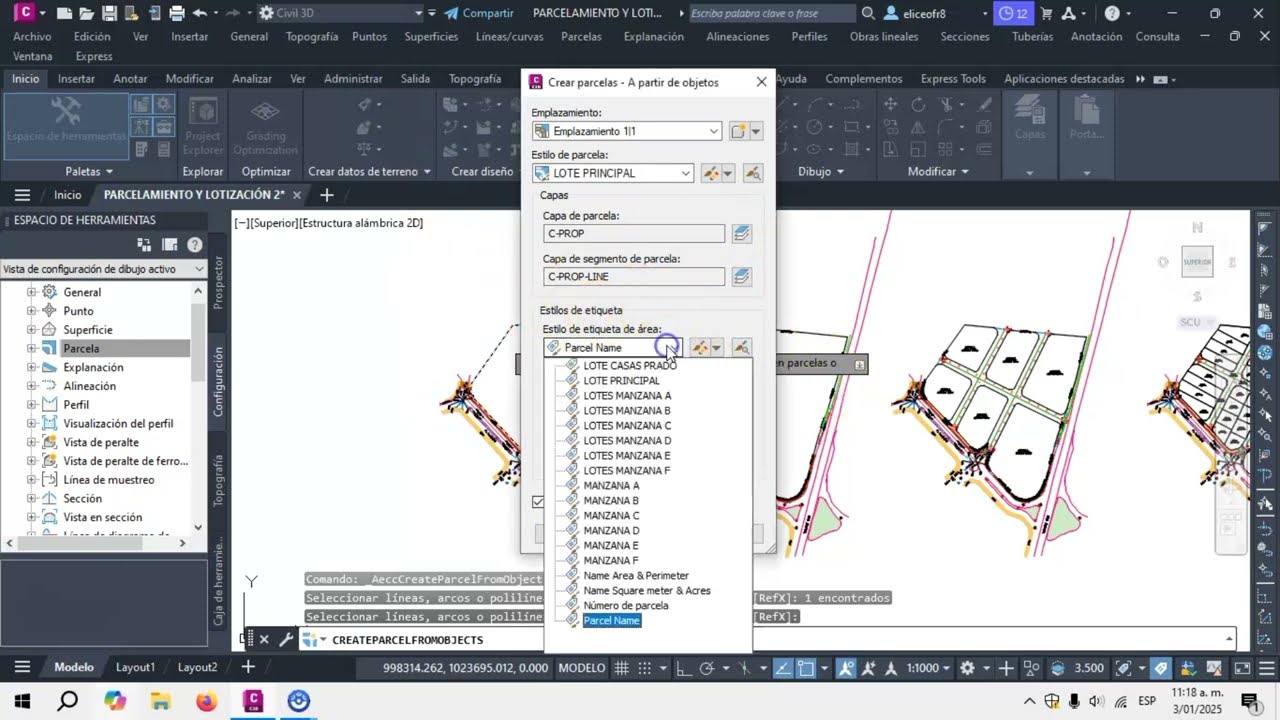Click the Capas layers ribbon icon
Viewport: 1280px width, 720px height.
pos(1030,118)
